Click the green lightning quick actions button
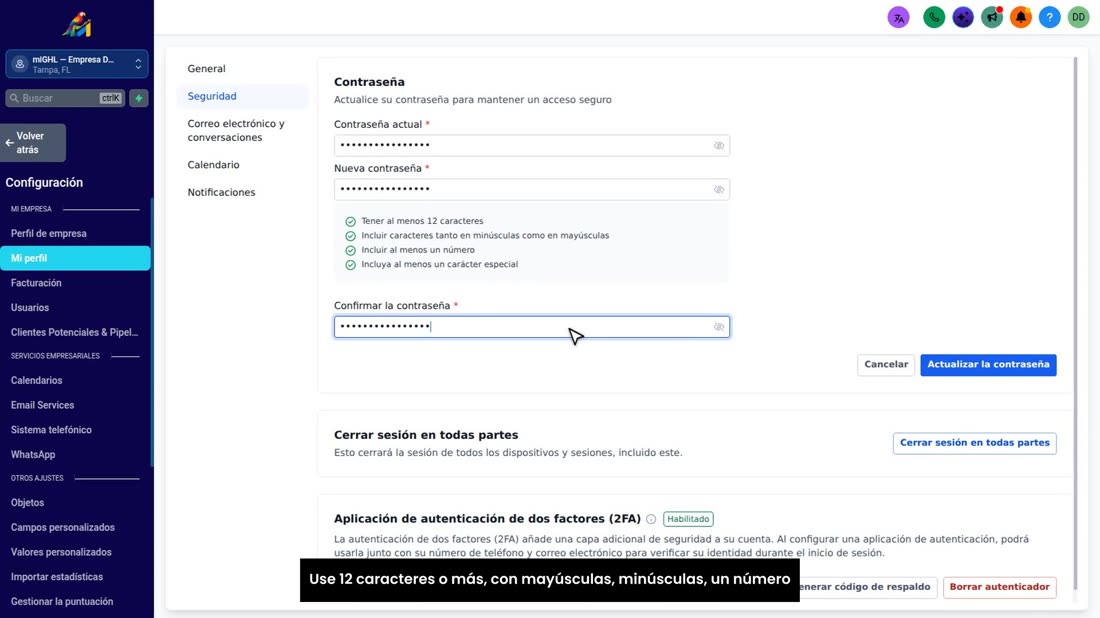 click(x=139, y=98)
